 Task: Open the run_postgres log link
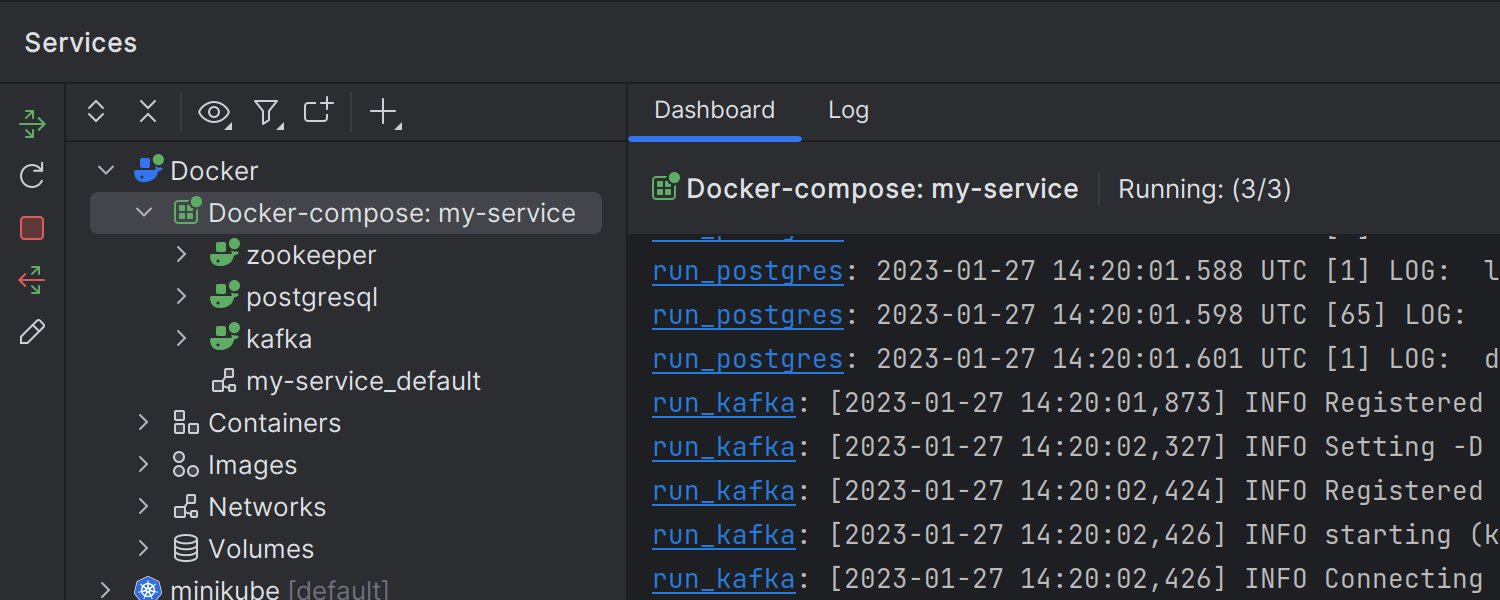click(748, 270)
